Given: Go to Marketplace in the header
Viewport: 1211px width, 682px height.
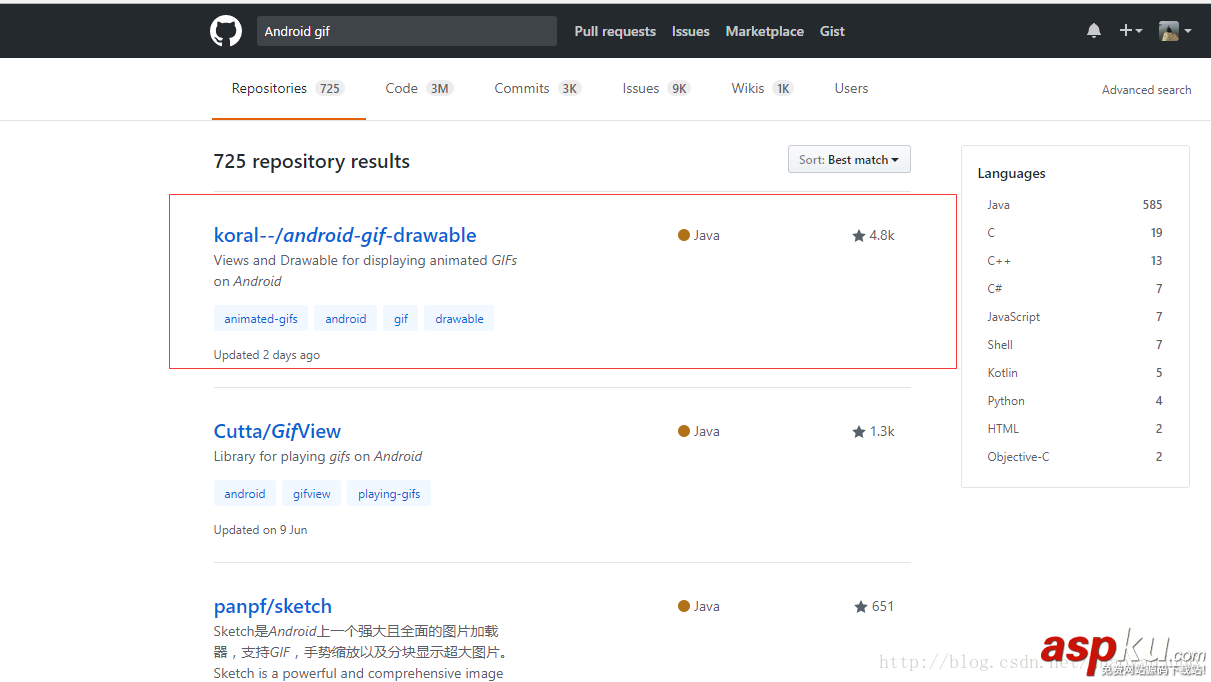Looking at the screenshot, I should click(x=765, y=31).
